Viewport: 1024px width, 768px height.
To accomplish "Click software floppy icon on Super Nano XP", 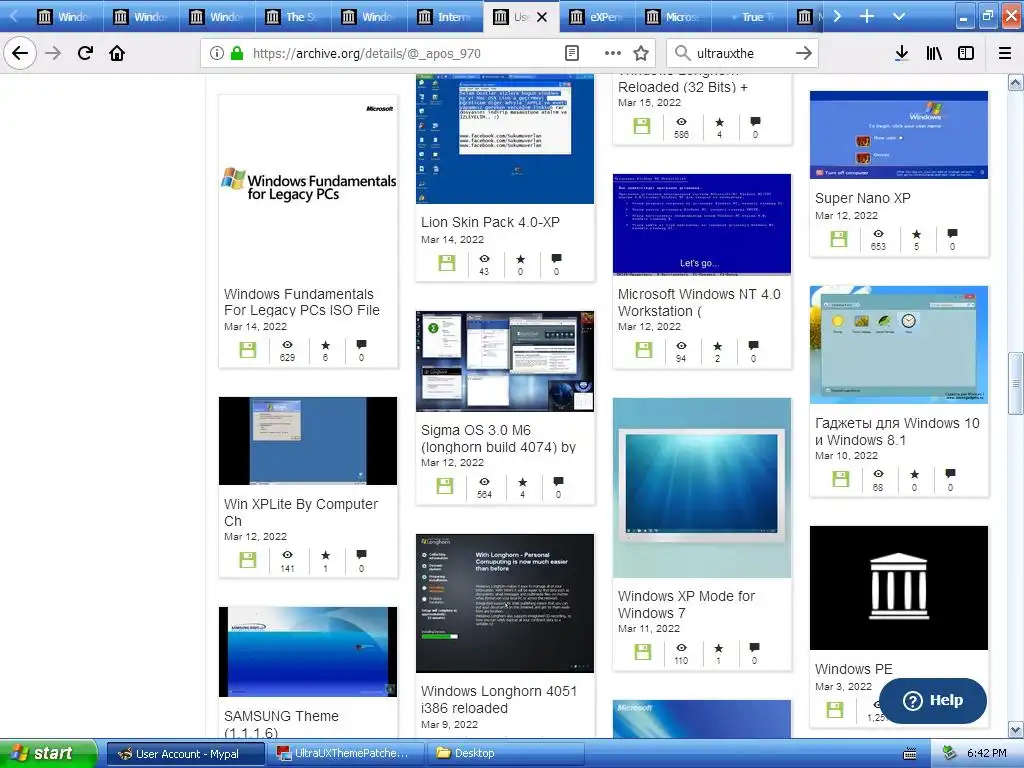I will coord(839,239).
